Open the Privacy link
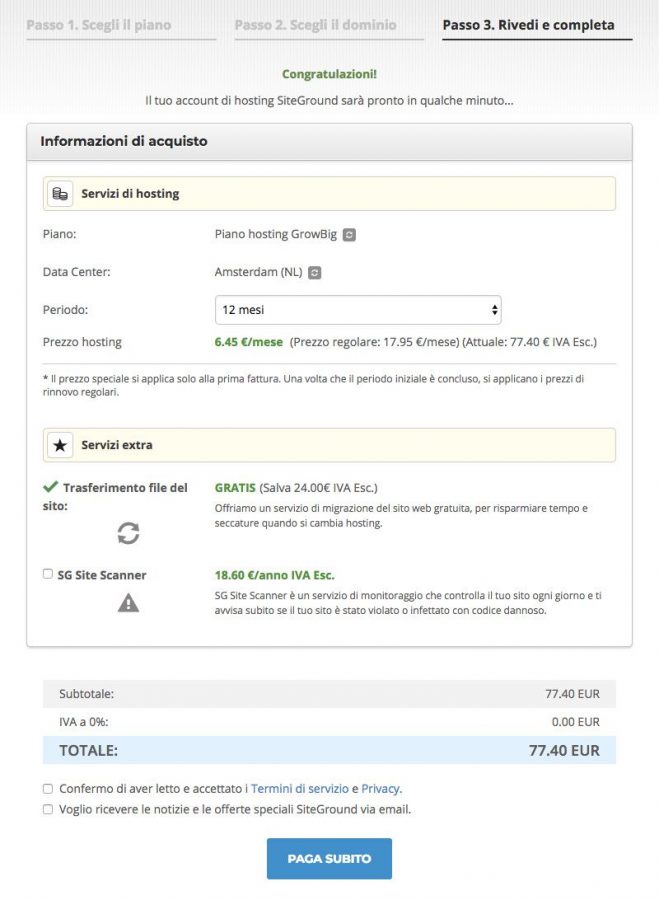This screenshot has height=900, width=659. 381,789
